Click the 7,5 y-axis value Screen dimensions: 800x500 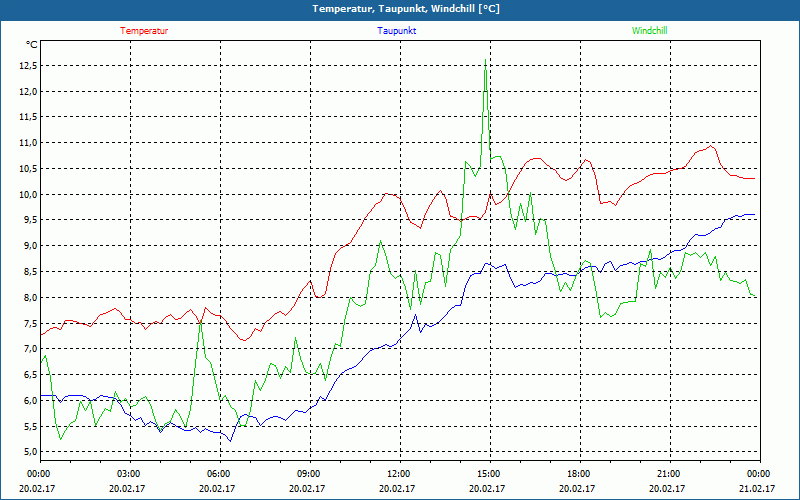point(31,323)
